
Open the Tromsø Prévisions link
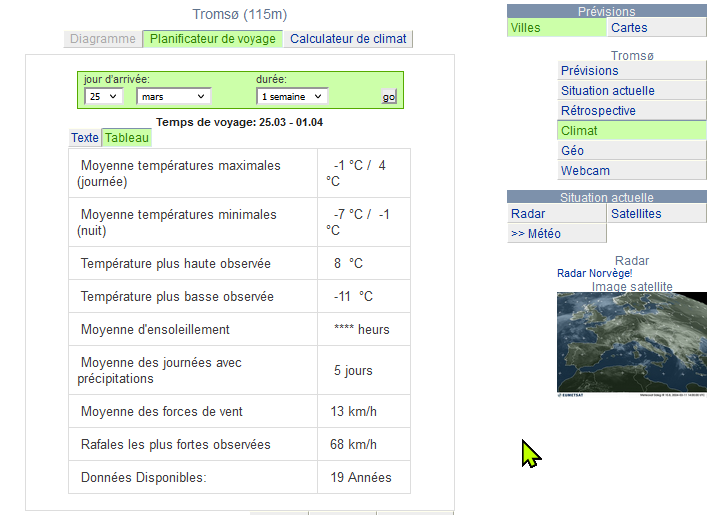pyautogui.click(x=632, y=71)
